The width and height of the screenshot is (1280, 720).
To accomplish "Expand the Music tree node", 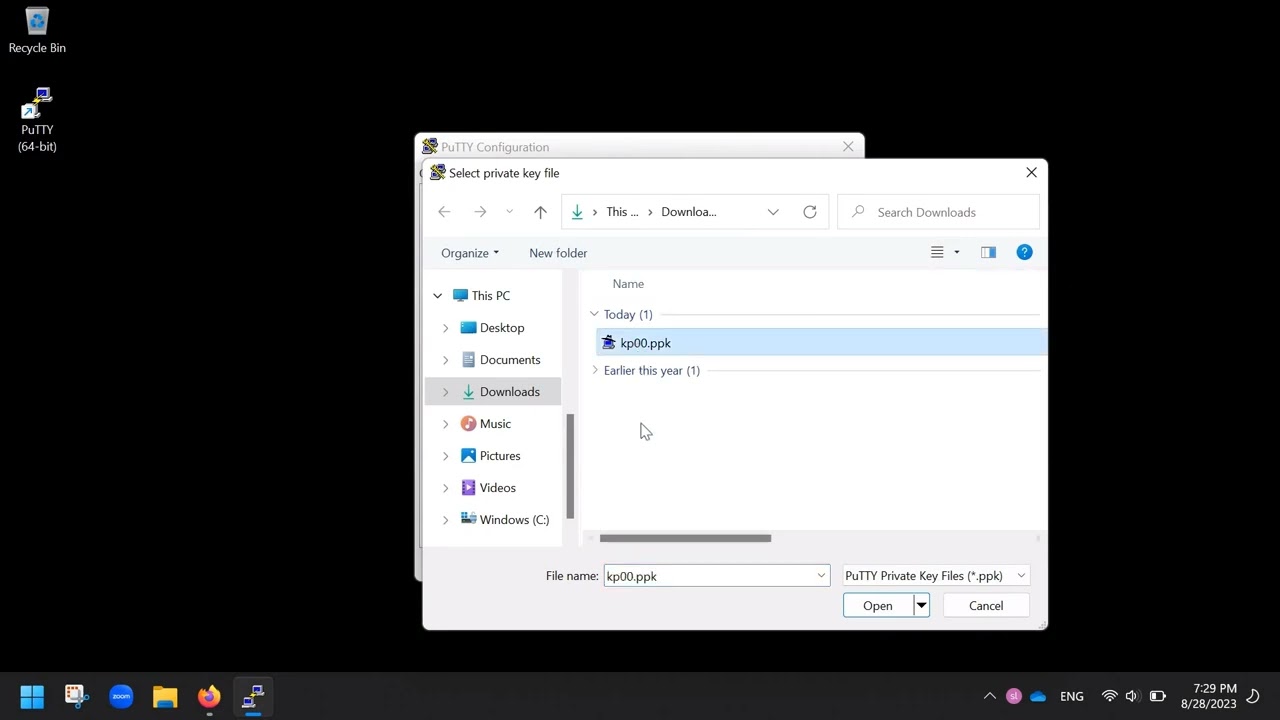I will click(446, 424).
